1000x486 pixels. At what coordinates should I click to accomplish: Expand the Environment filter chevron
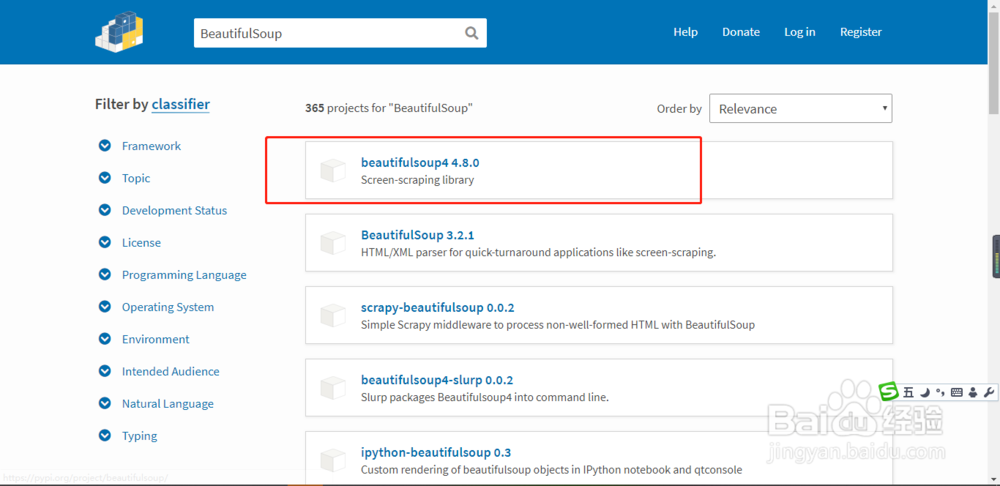(x=105, y=339)
